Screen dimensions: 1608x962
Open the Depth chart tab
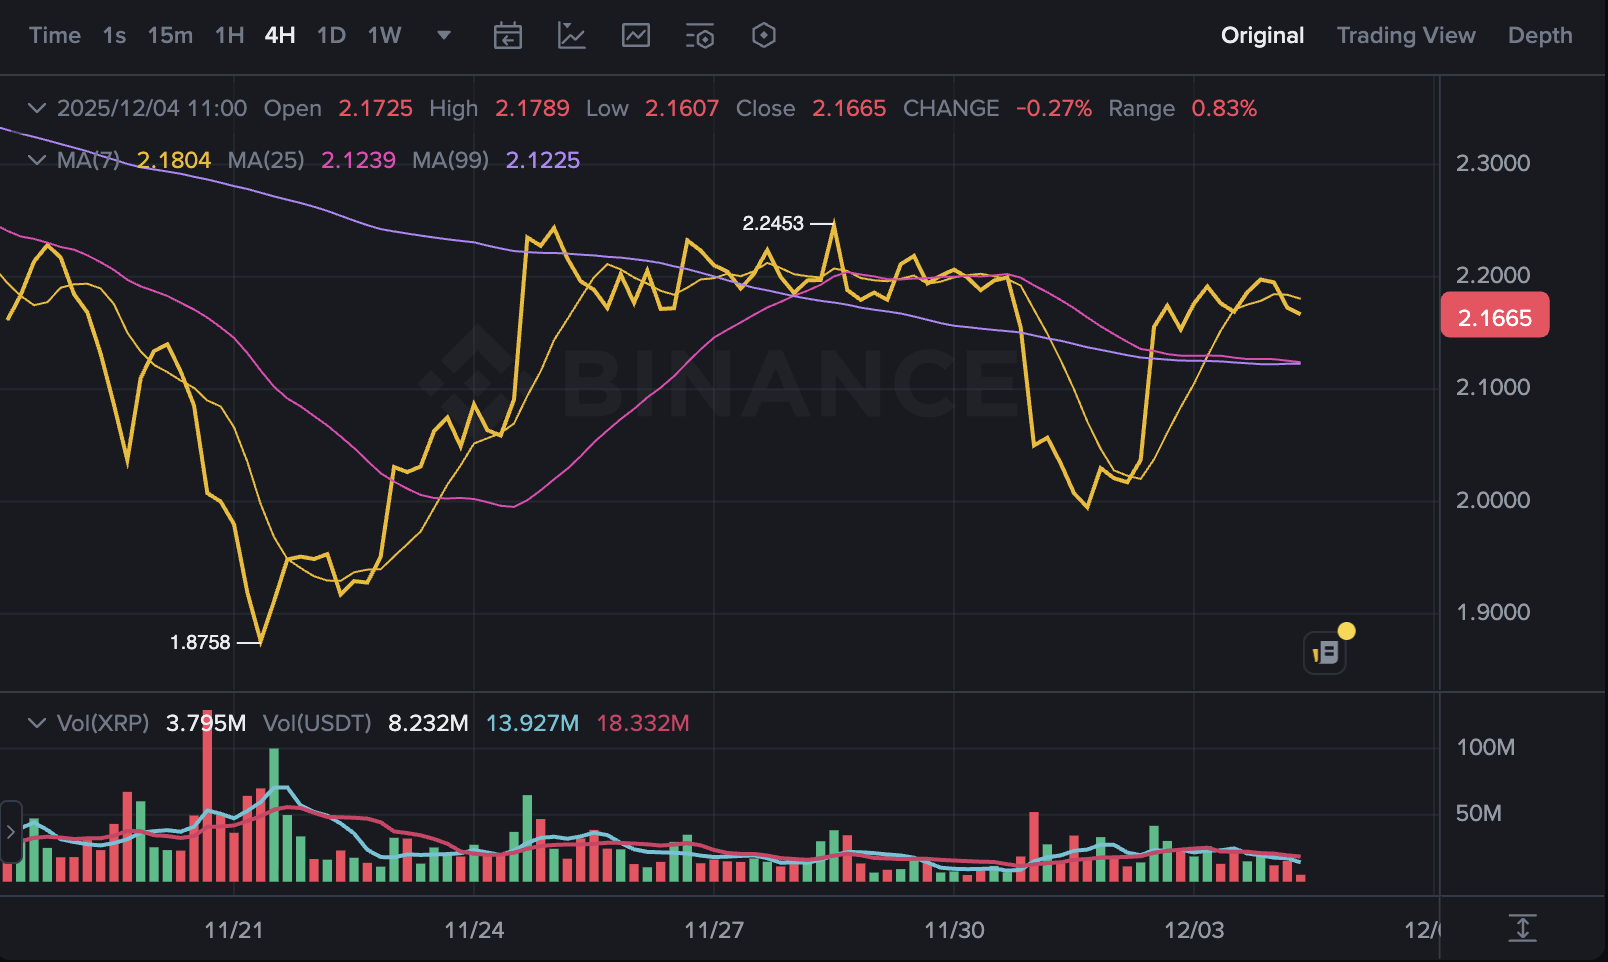coord(1539,36)
